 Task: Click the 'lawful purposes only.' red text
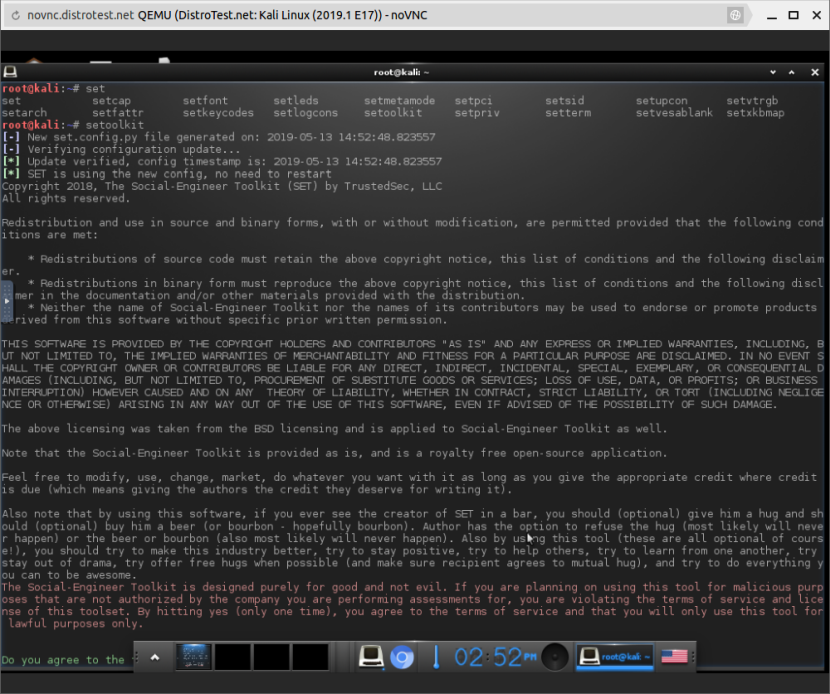[x=76, y=624]
